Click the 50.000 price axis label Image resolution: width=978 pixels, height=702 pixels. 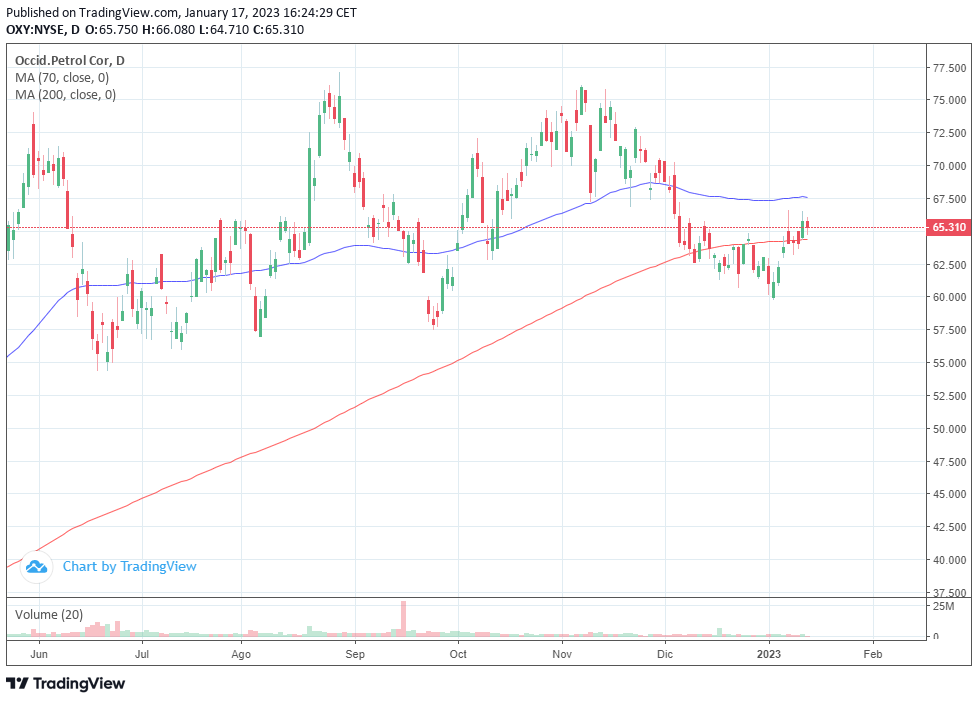click(949, 429)
